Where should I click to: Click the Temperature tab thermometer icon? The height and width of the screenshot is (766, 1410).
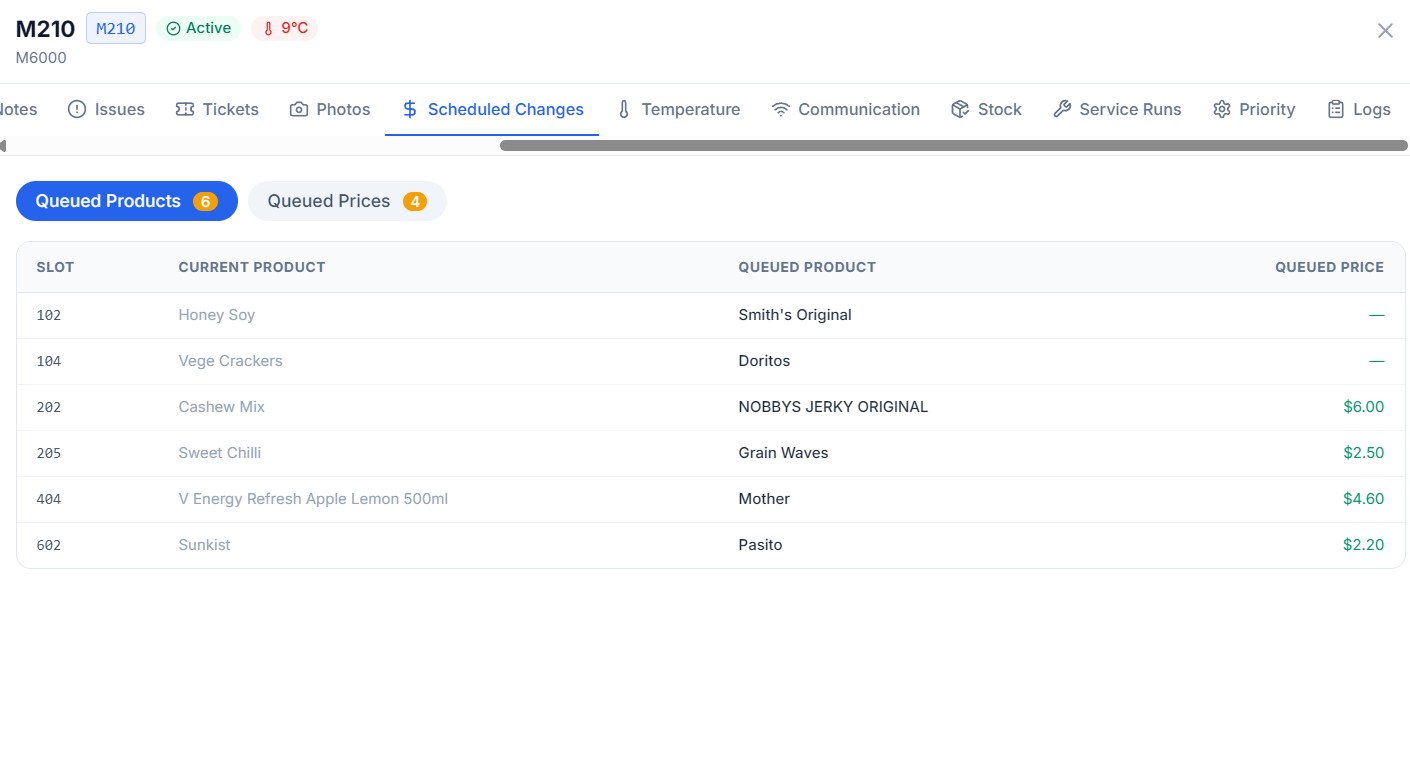(x=624, y=109)
